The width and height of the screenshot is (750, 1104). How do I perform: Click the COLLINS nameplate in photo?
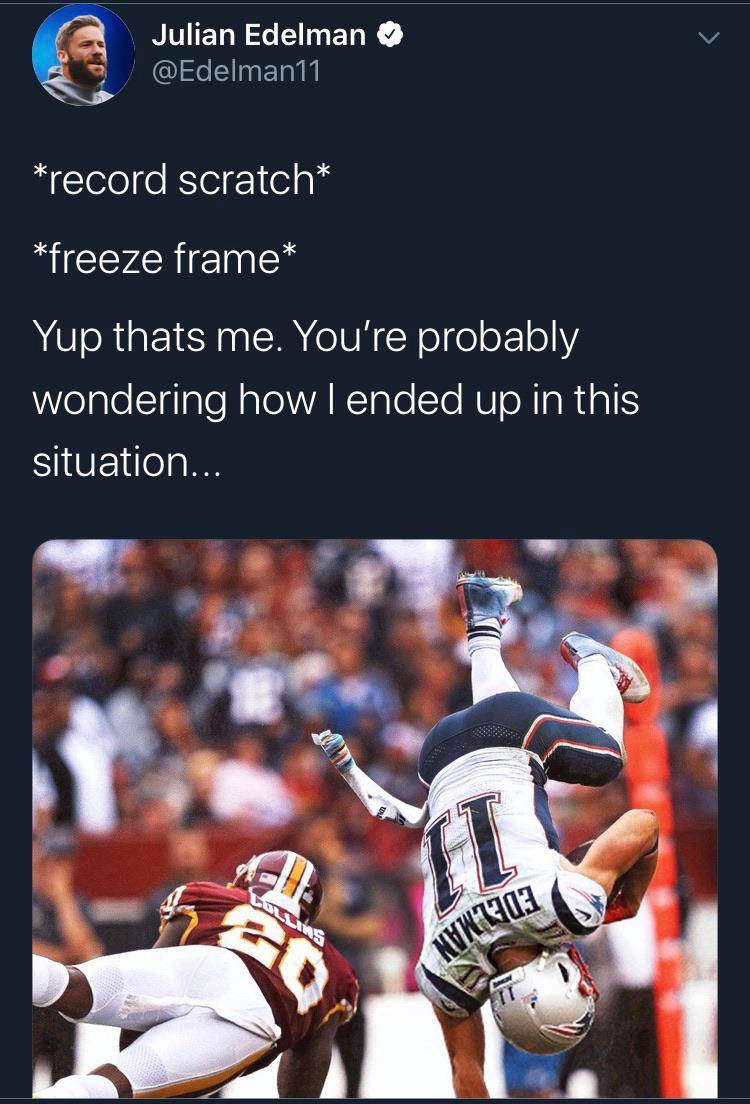click(285, 915)
